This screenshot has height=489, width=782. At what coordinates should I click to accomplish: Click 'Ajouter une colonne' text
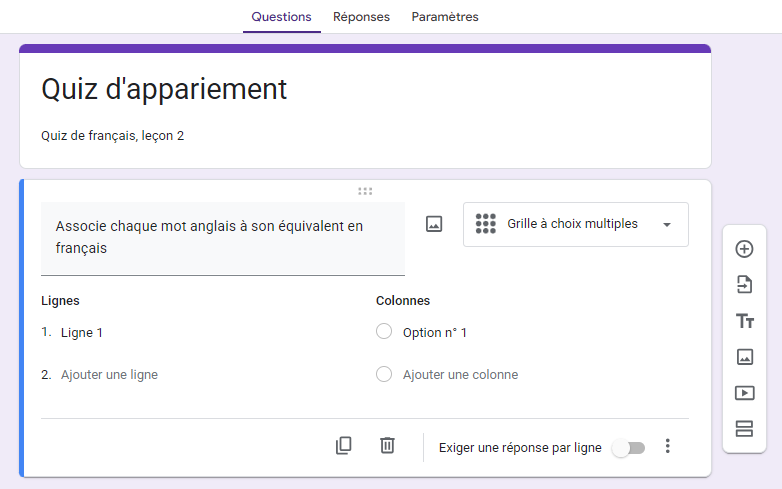point(460,375)
